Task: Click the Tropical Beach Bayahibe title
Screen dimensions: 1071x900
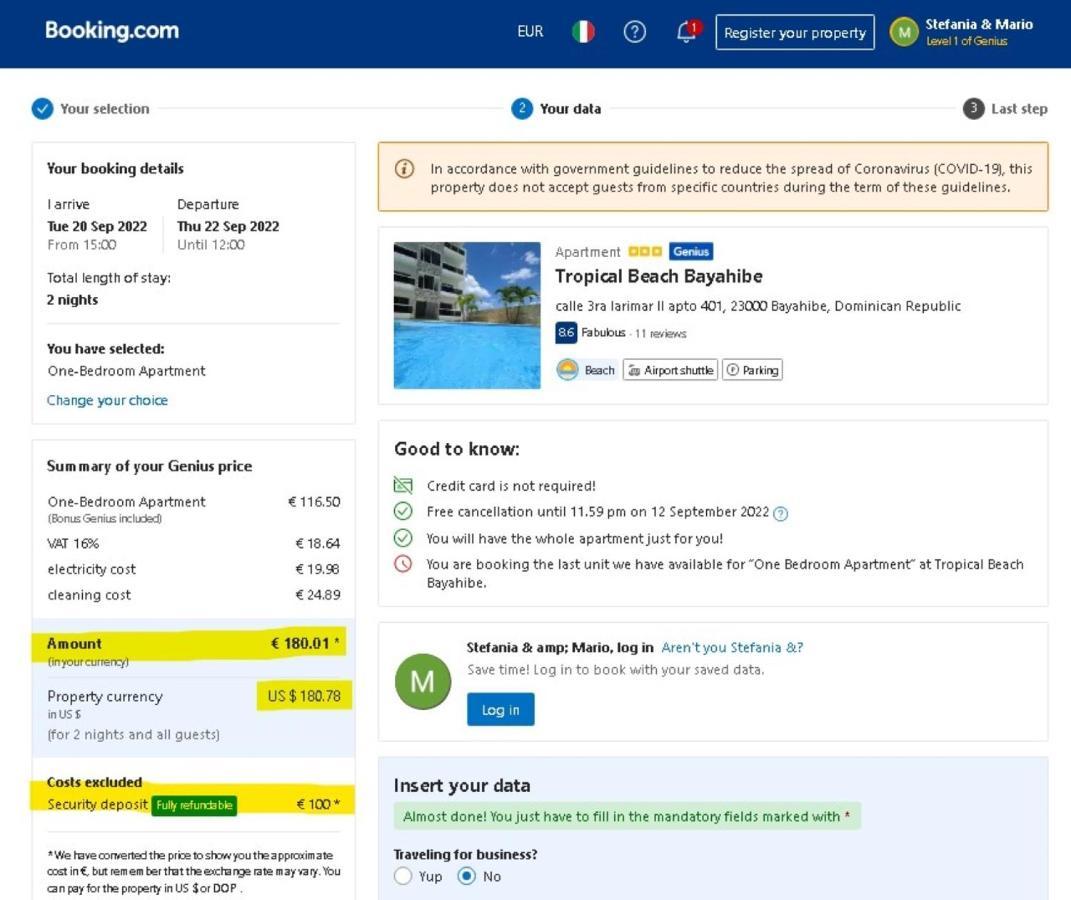Action: pos(658,276)
